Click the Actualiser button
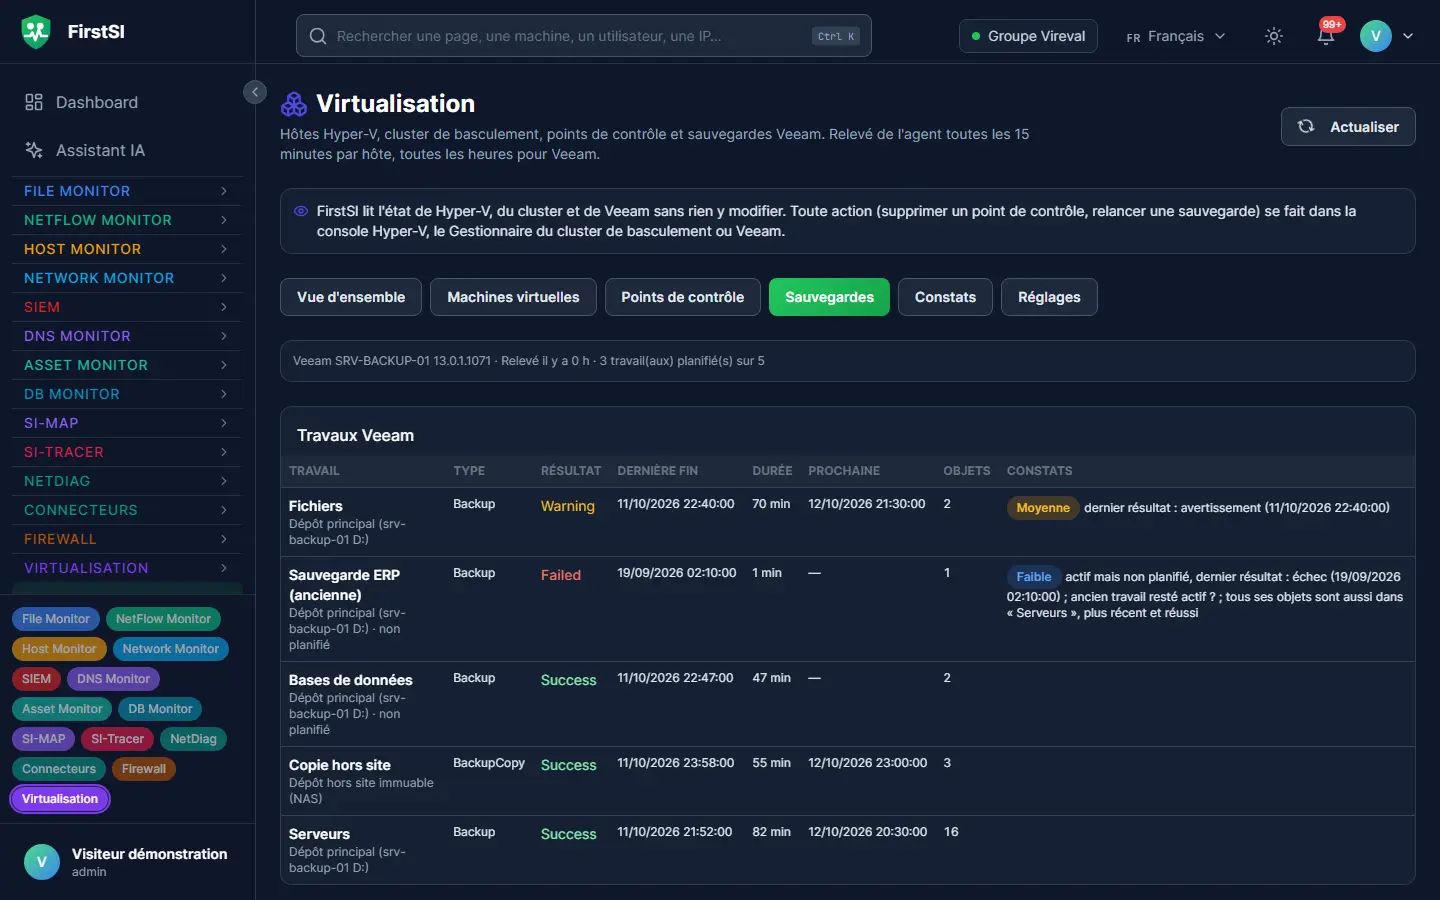This screenshot has height=900, width=1440. point(1348,127)
